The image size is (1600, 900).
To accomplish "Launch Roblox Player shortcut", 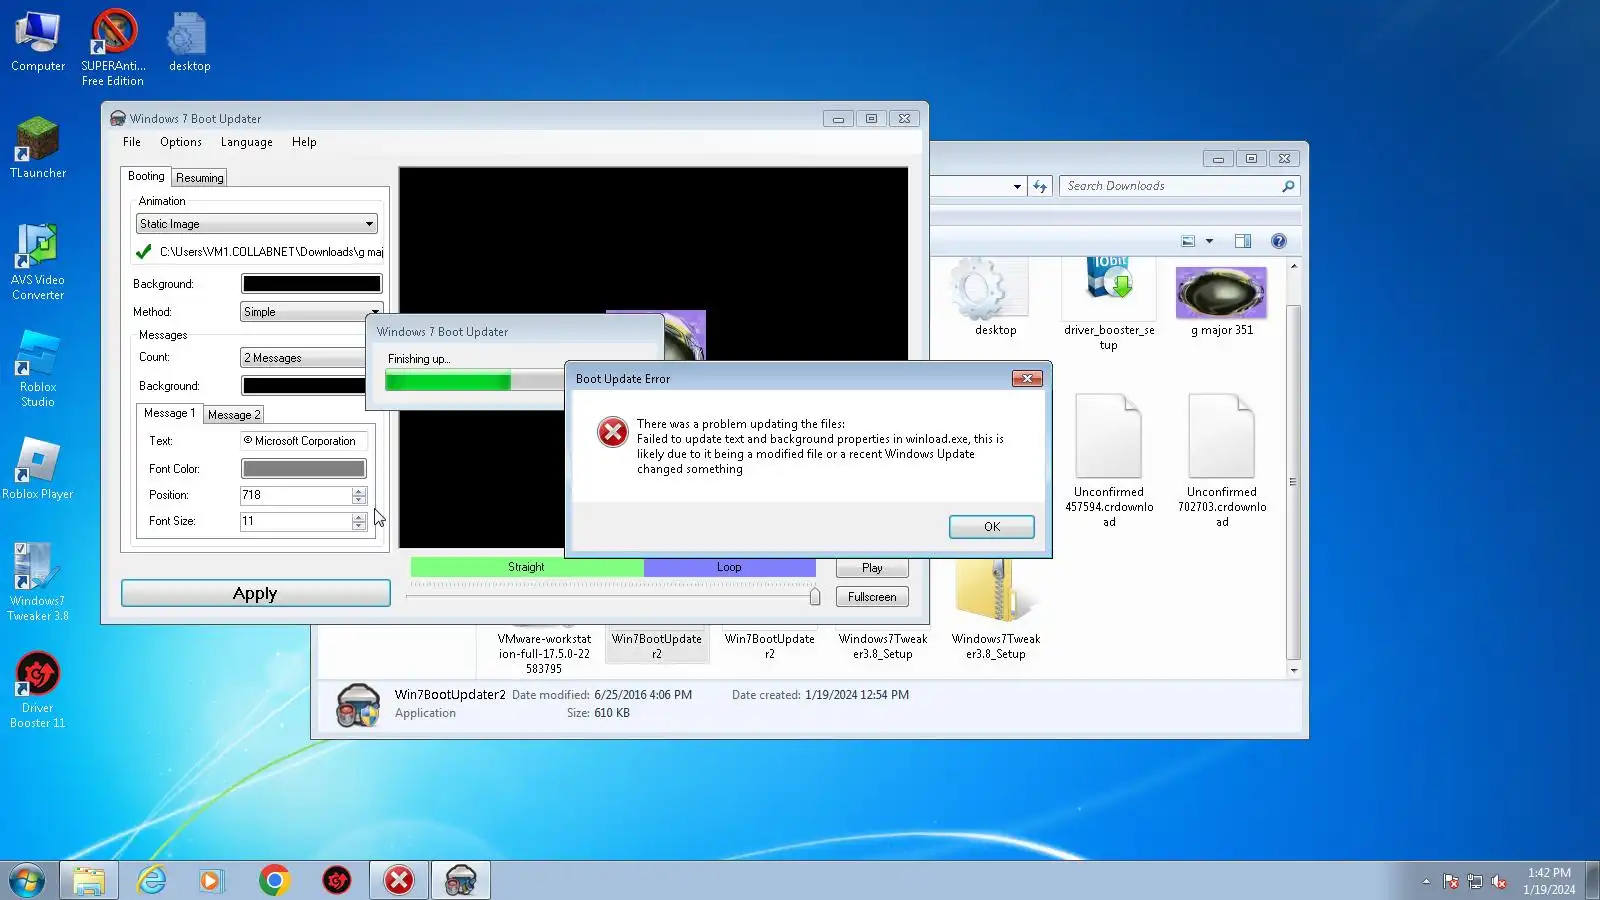I will [x=38, y=469].
